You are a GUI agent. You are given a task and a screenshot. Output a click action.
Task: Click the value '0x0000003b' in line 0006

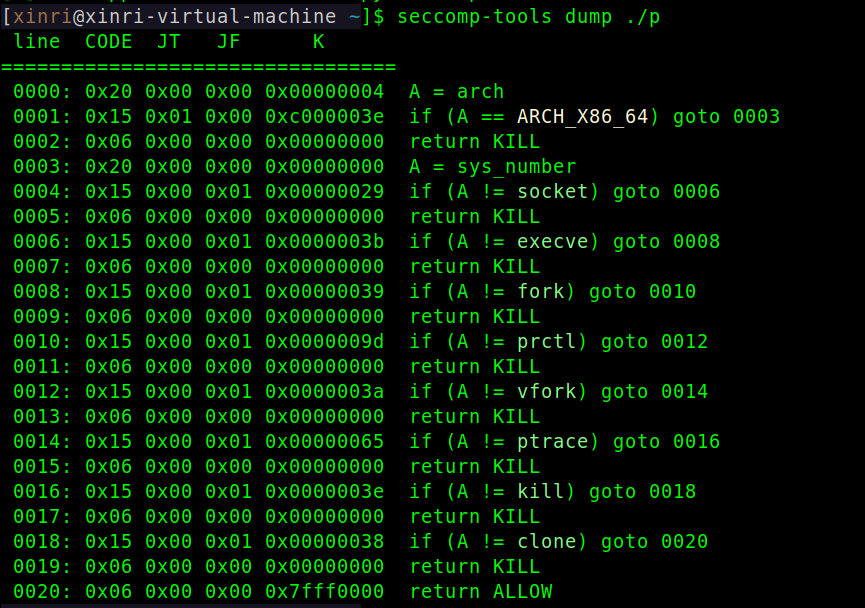click(324, 242)
